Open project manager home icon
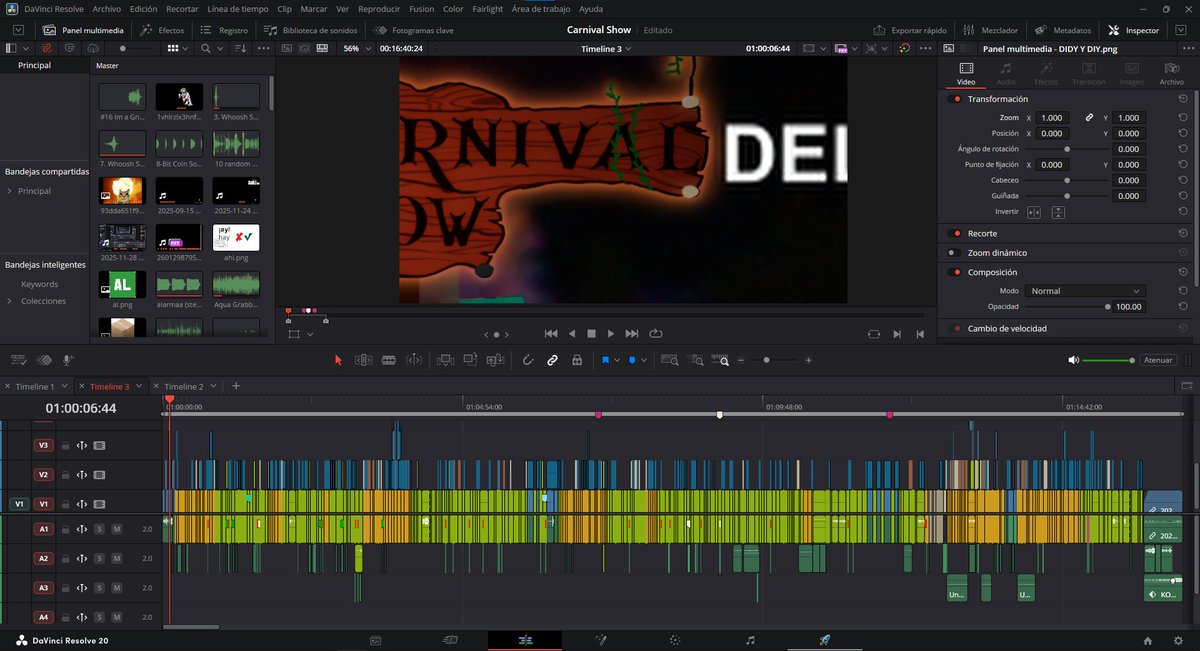 (1148, 640)
